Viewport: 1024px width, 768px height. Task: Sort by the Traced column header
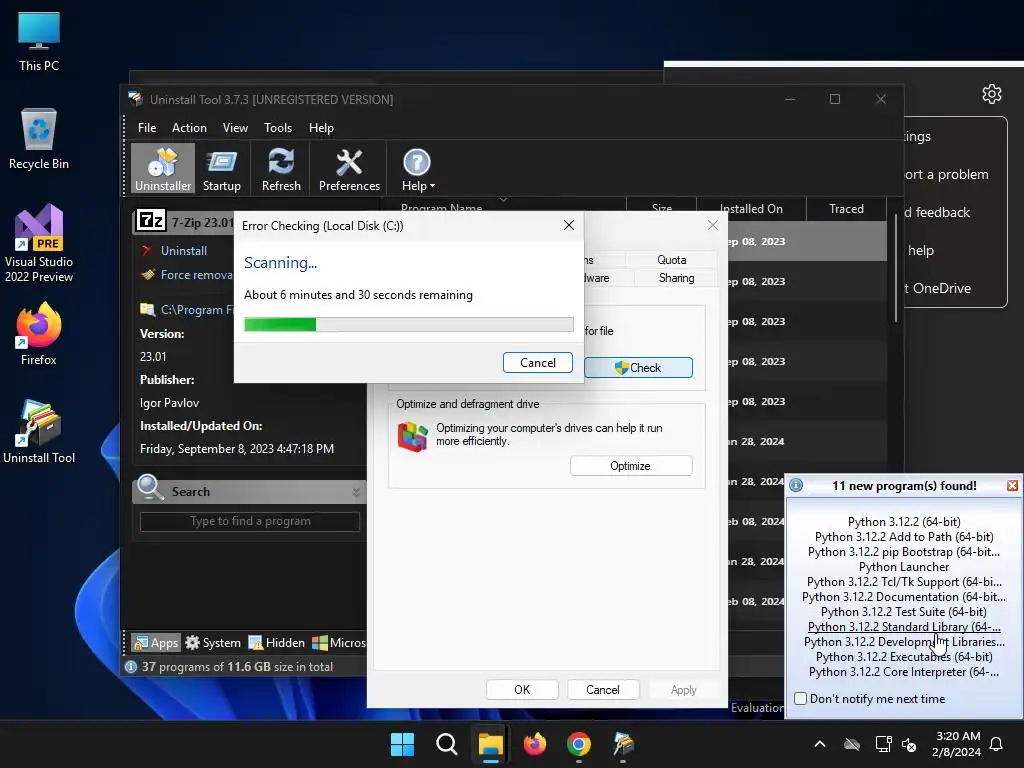pos(846,209)
